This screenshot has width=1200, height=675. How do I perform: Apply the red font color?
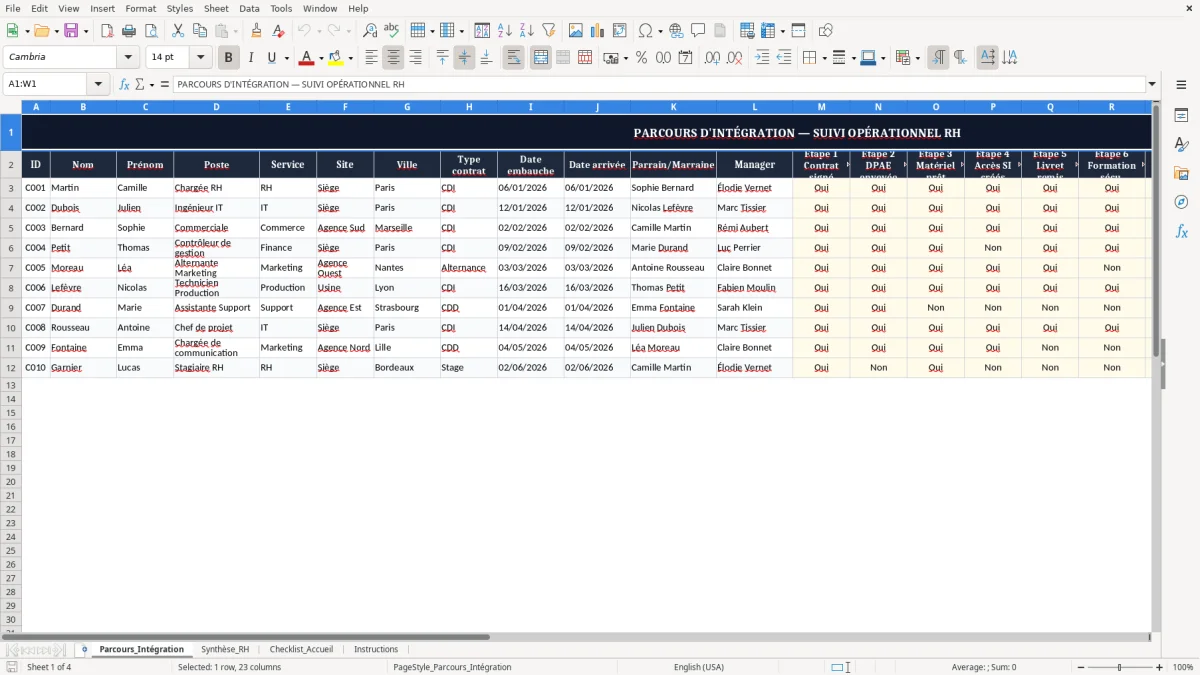tap(307, 58)
